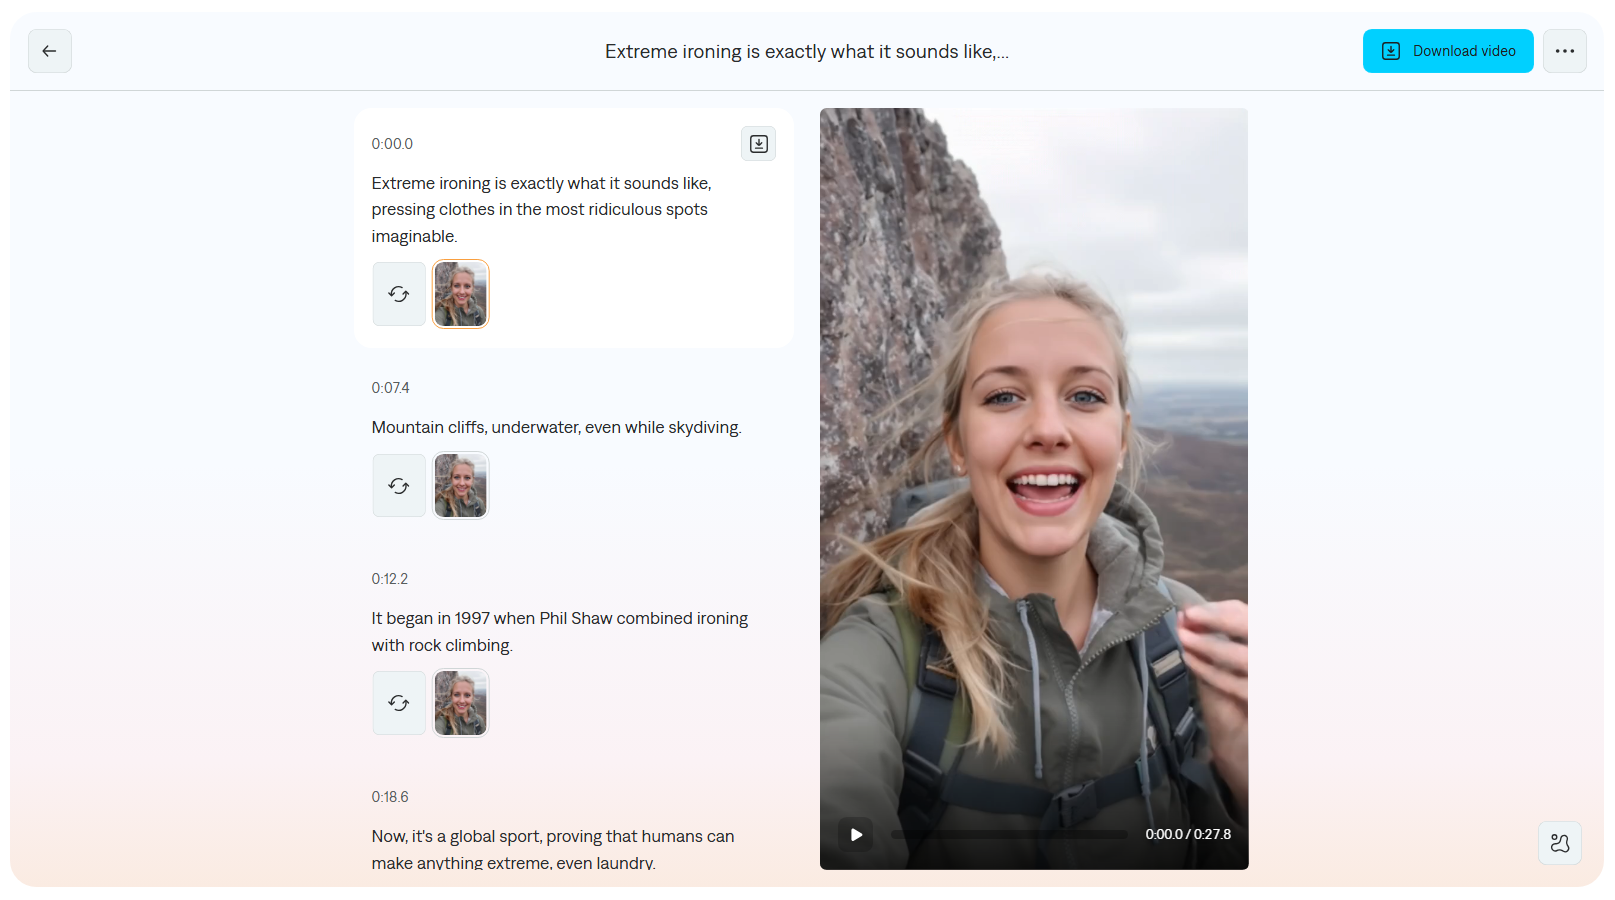
Task: Download the first segment's audio
Action: click(x=758, y=143)
